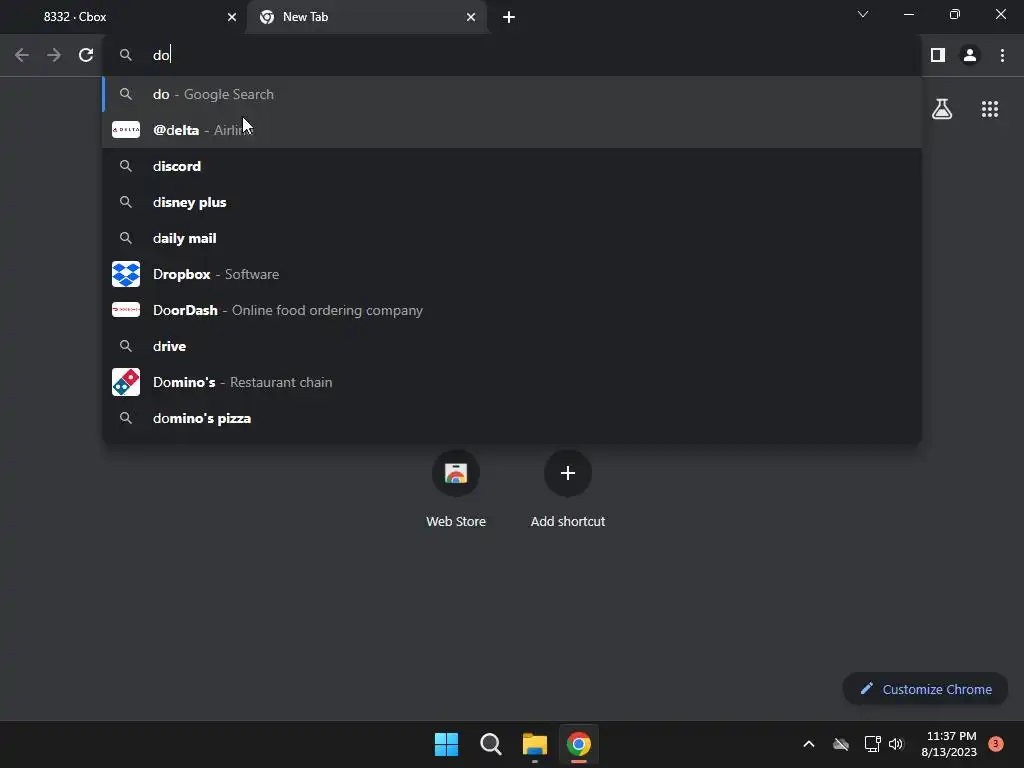
Task: Show hidden system tray icons
Action: coord(808,744)
